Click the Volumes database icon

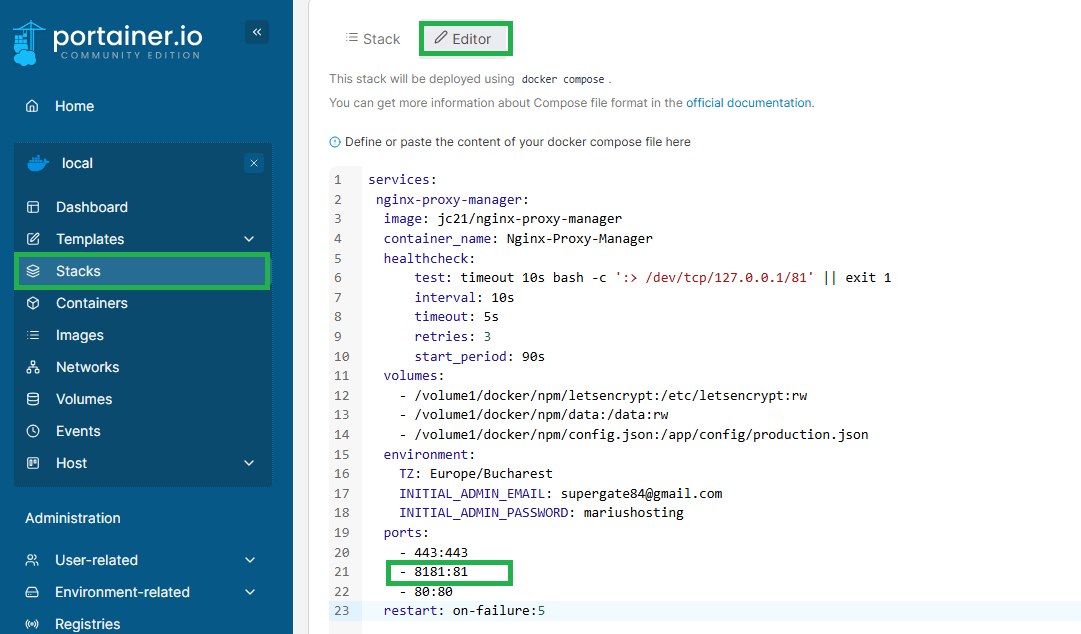click(32, 399)
